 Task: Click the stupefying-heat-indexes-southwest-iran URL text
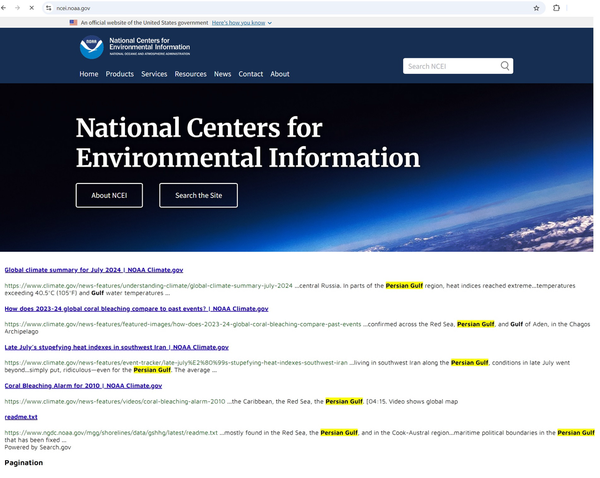click(x=176, y=362)
